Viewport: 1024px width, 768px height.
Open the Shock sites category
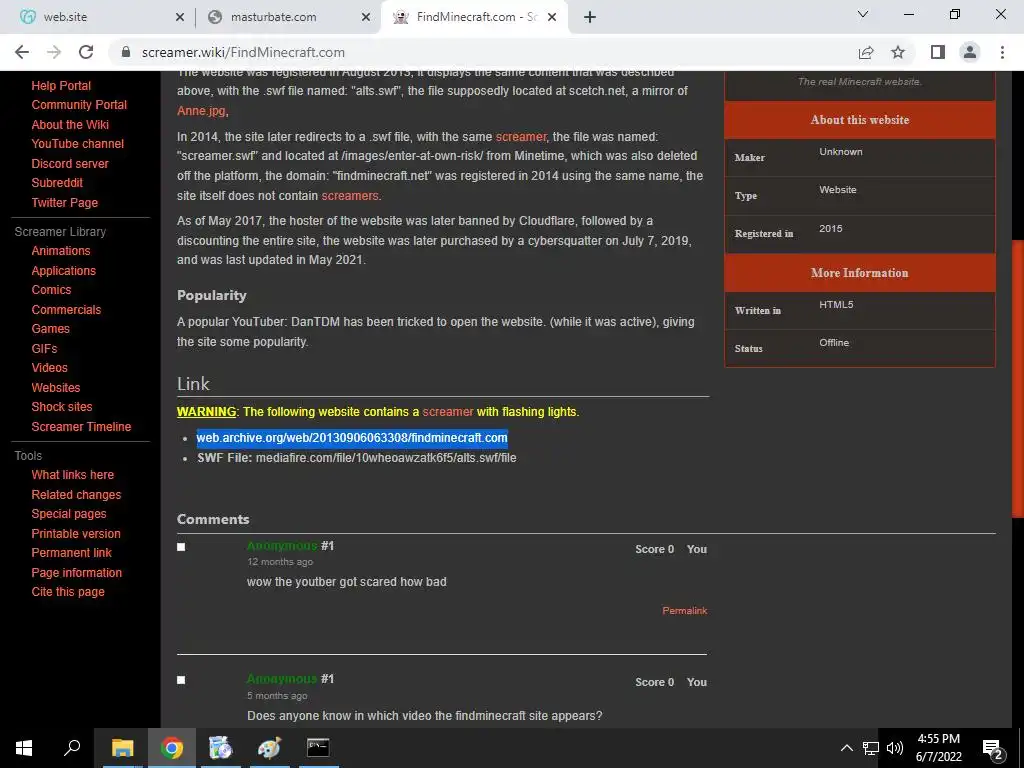(x=62, y=407)
